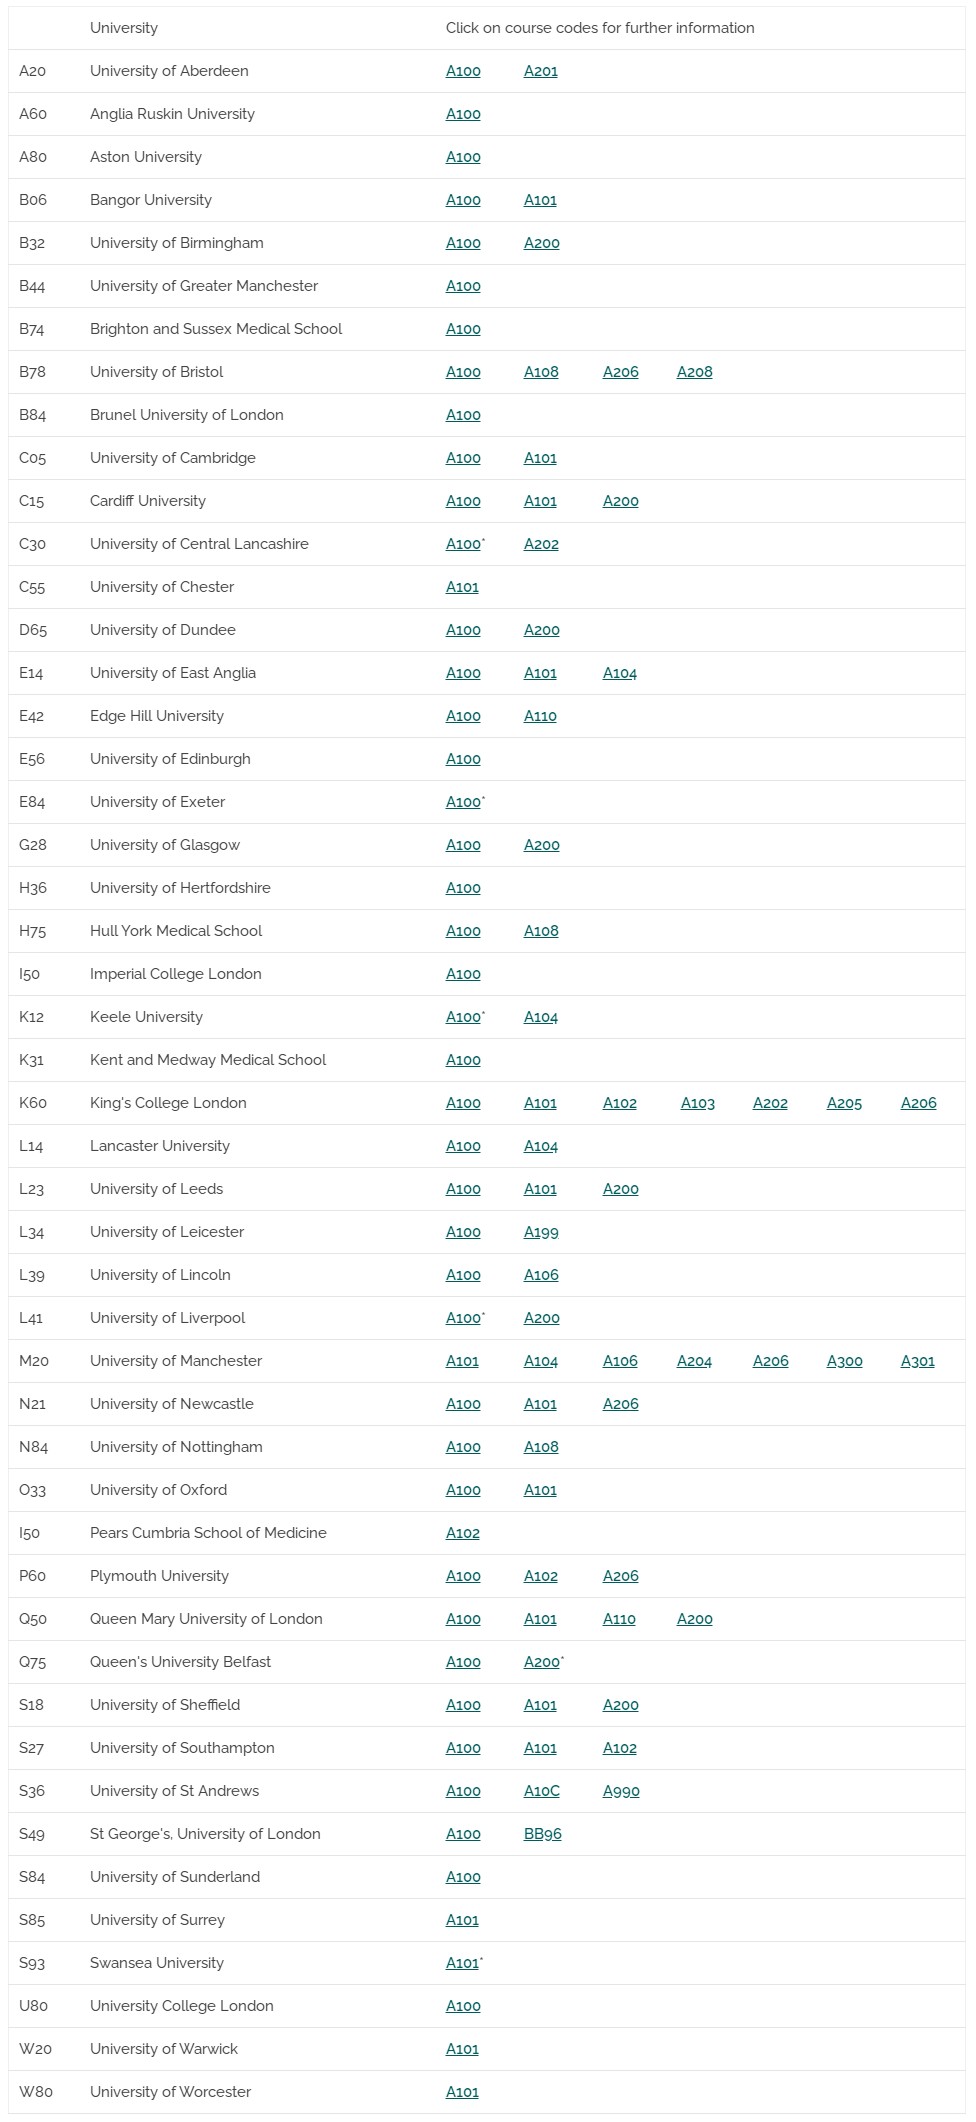Select Pears Cumbria School A102 code
The image size is (976, 2122).
coord(463,1533)
